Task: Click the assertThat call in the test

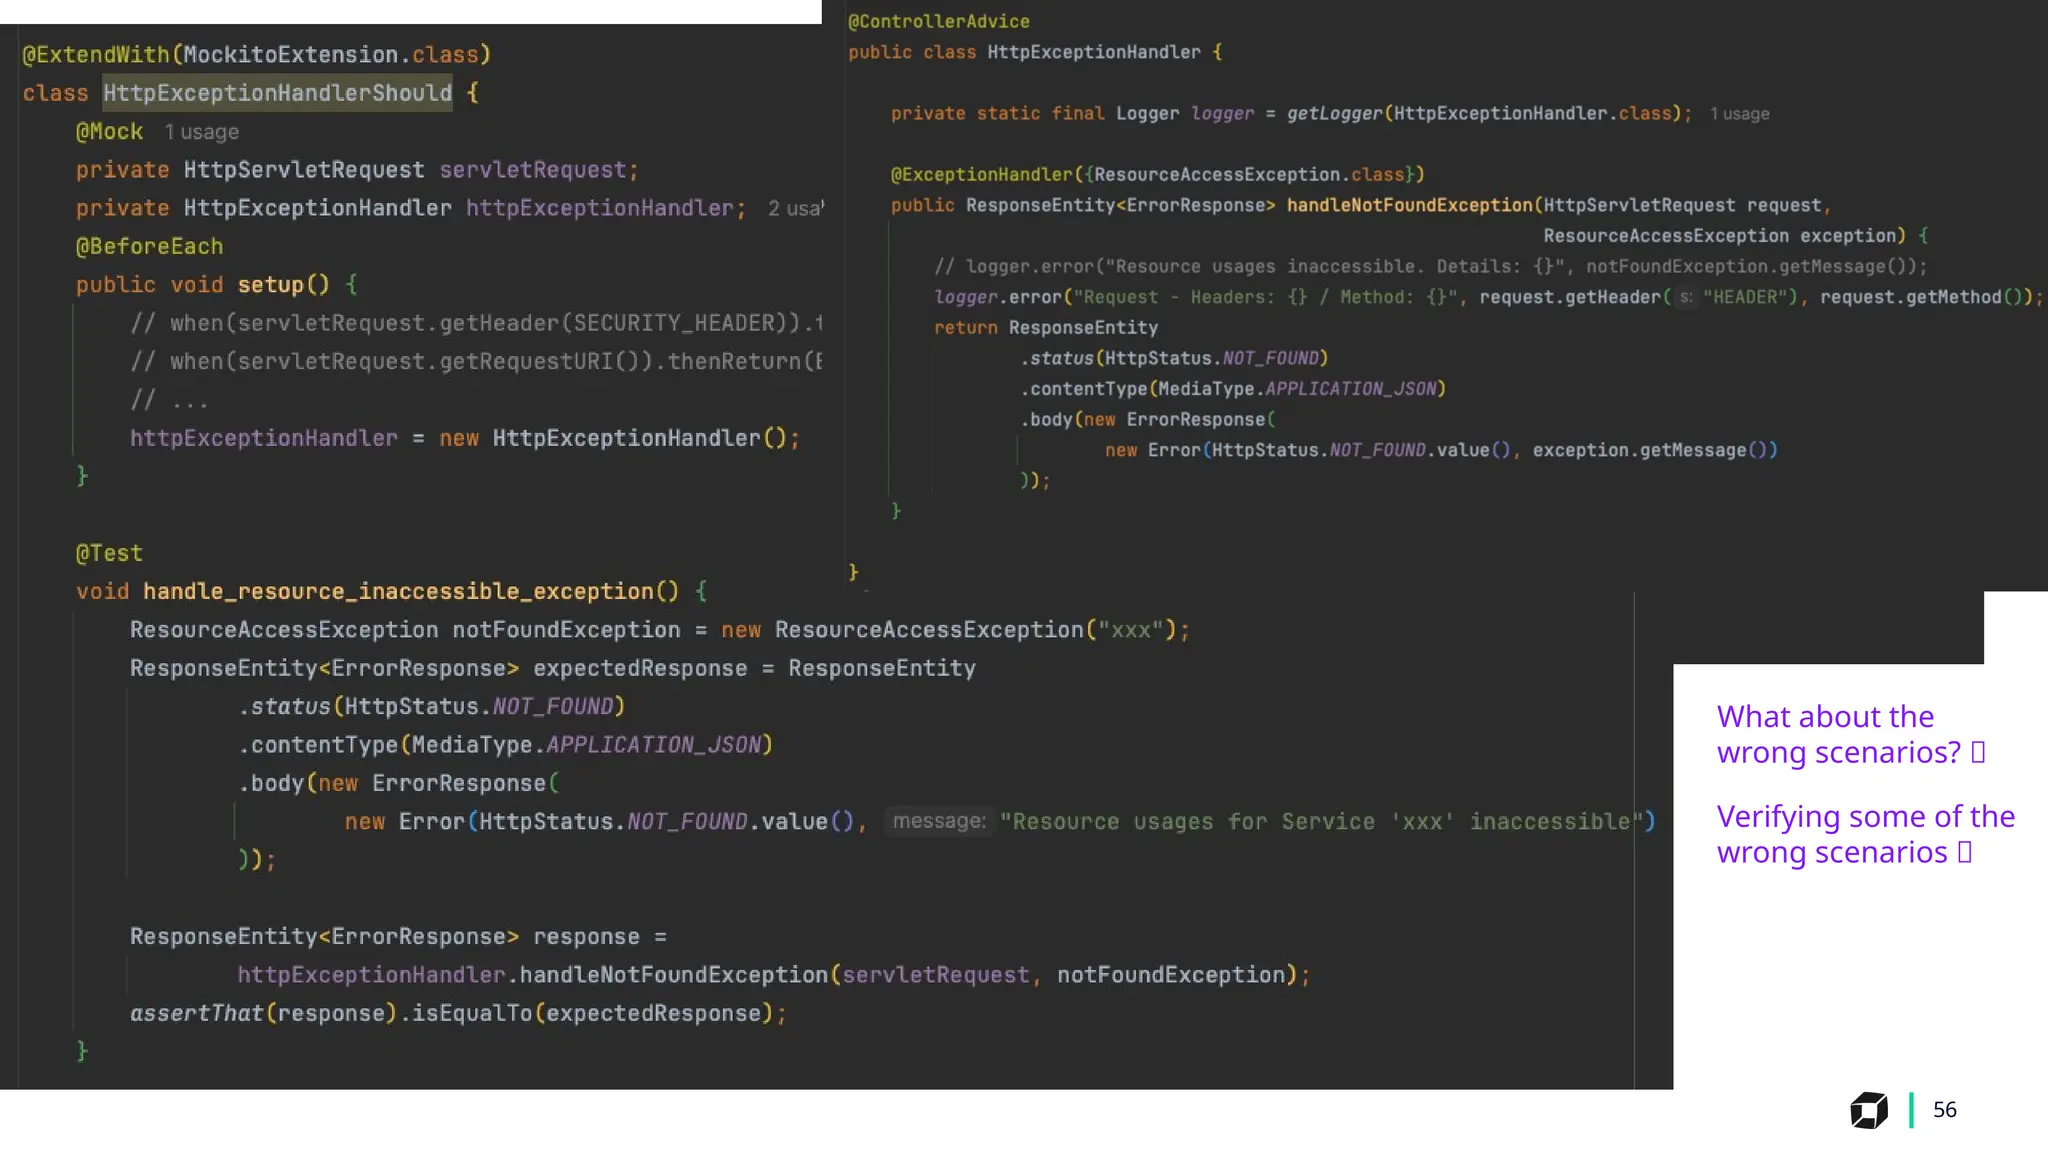Action: pyautogui.click(x=196, y=1013)
